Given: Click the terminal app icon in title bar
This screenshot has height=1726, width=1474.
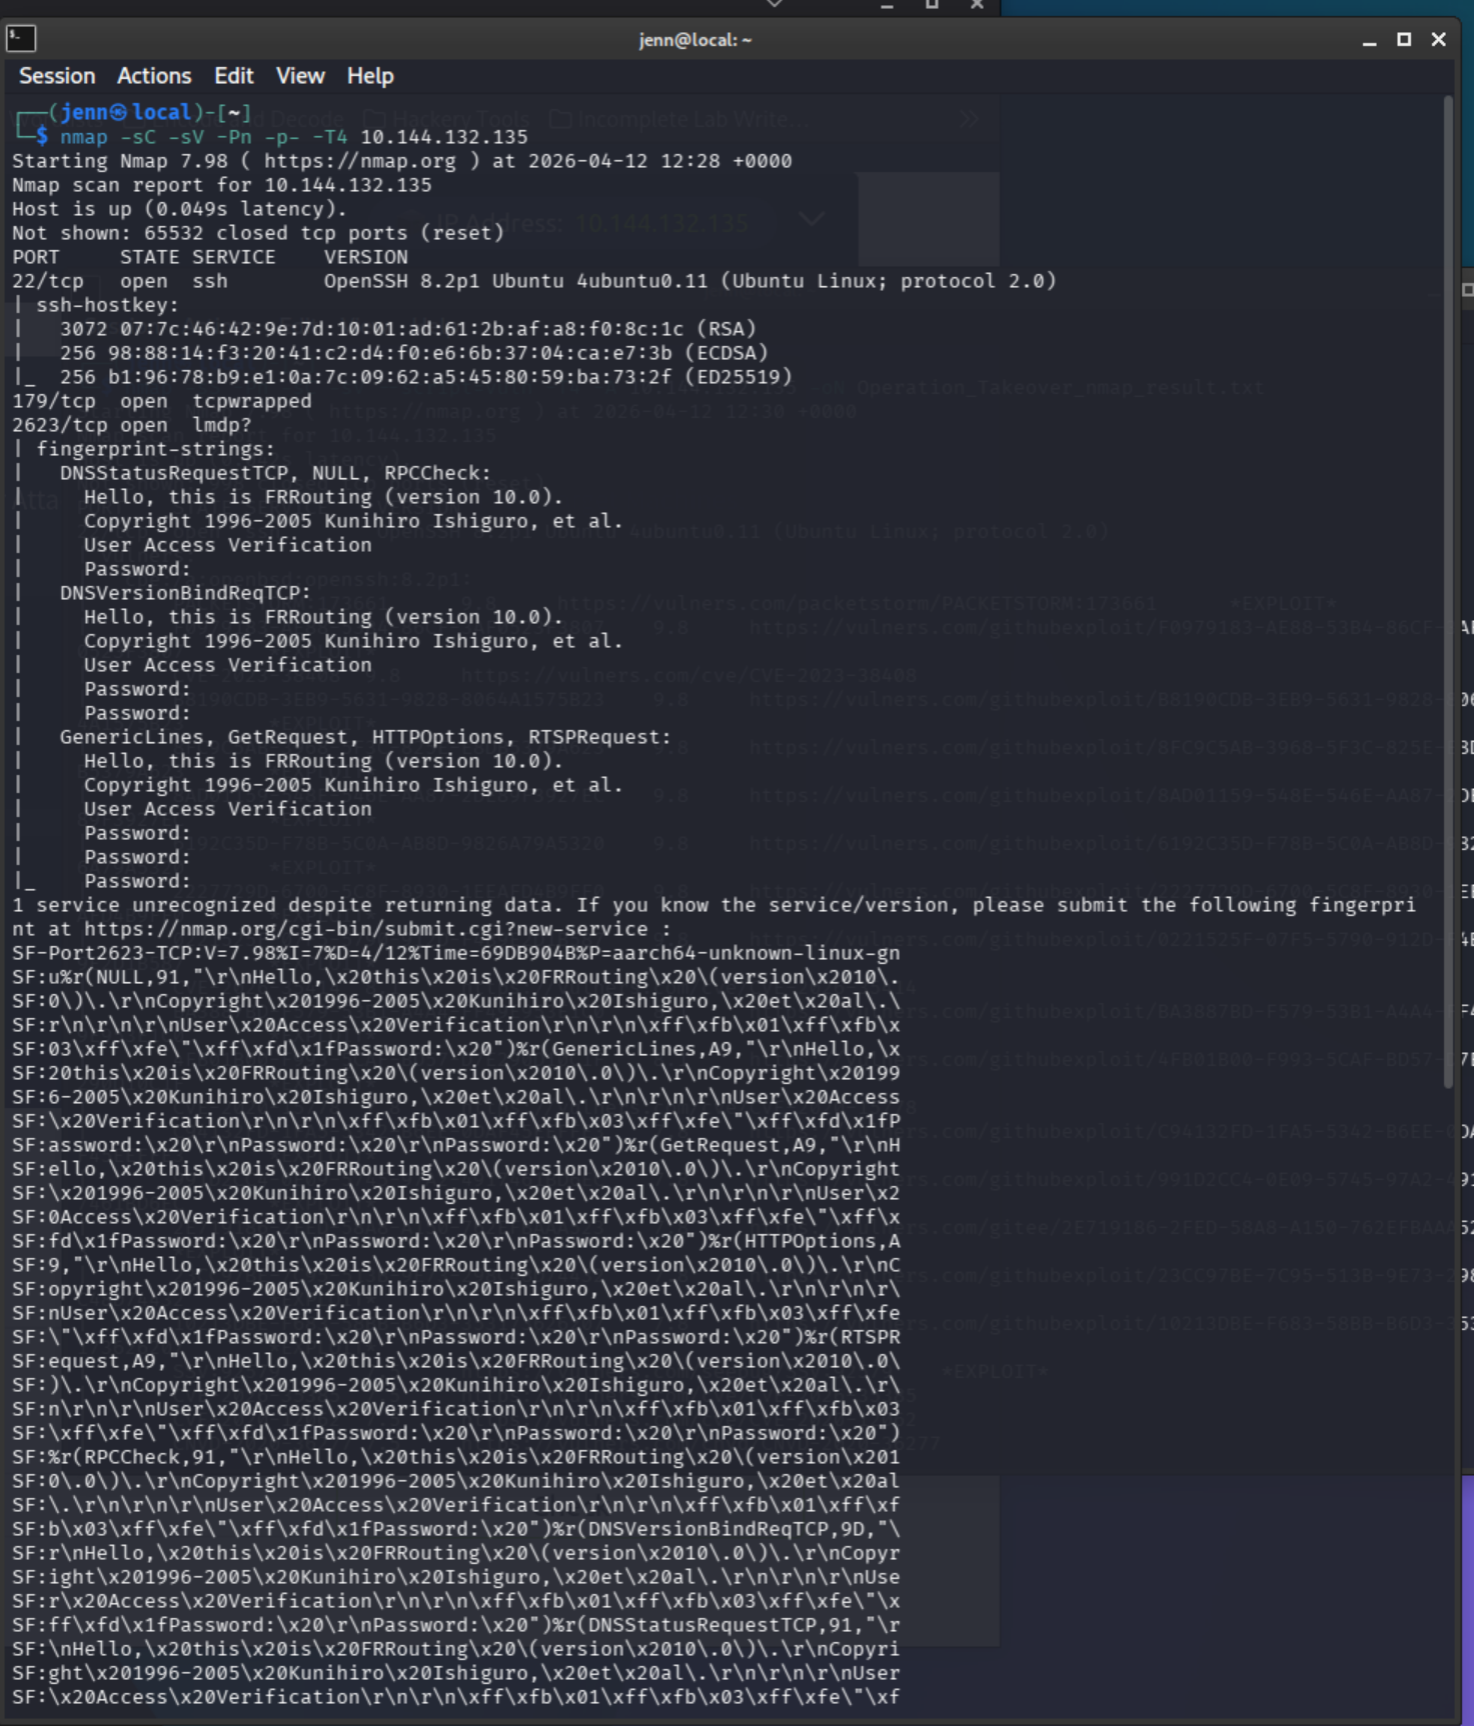Looking at the screenshot, I should click(x=21, y=39).
